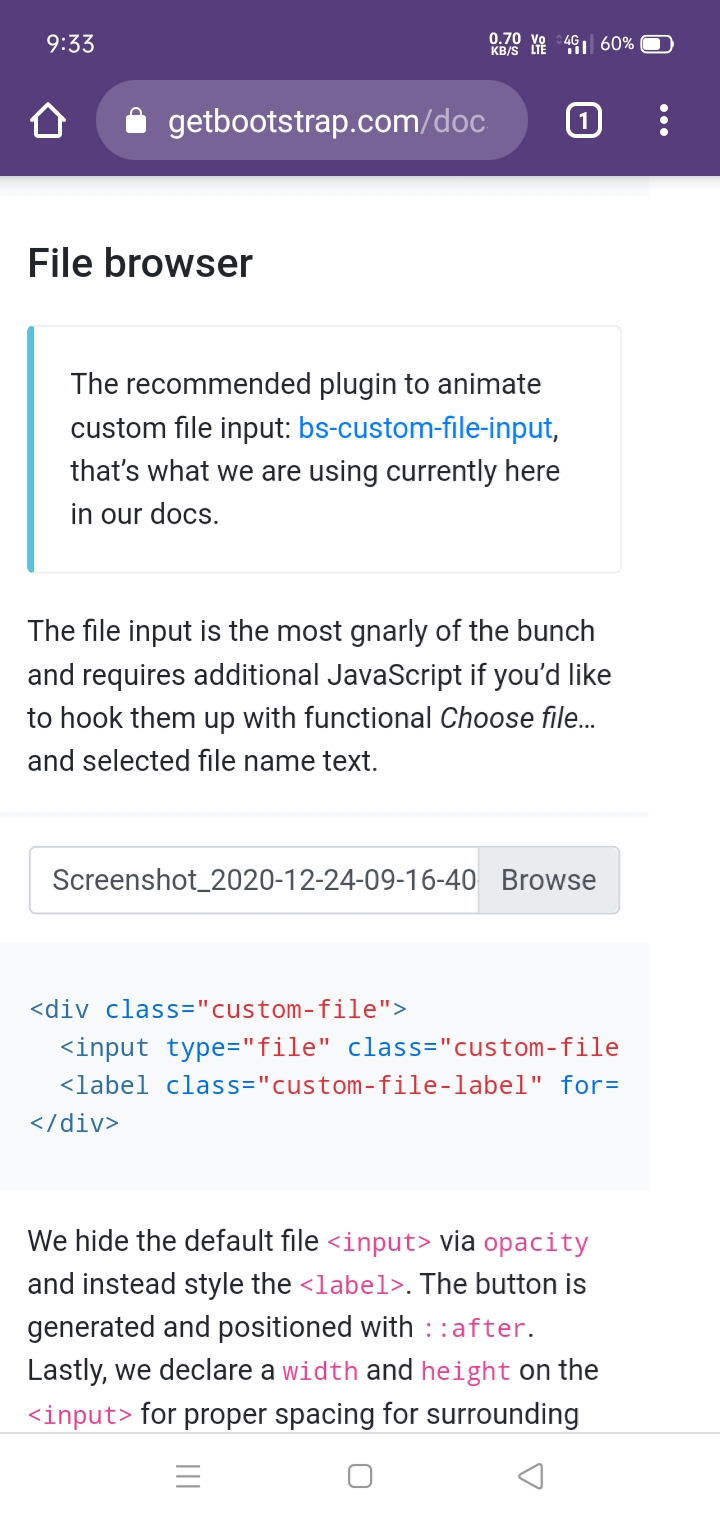The height and width of the screenshot is (1520, 720).
Task: Tap the highlighted opacity code text
Action: 537,1241
